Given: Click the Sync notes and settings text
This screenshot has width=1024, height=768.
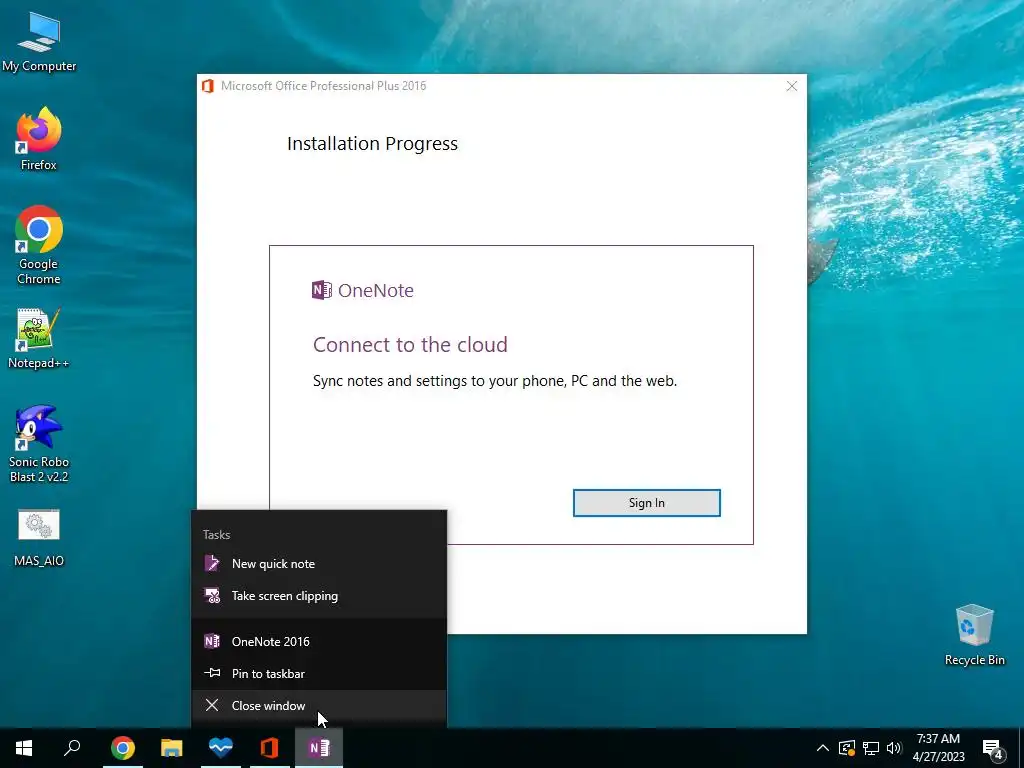Looking at the screenshot, I should coord(495,381).
